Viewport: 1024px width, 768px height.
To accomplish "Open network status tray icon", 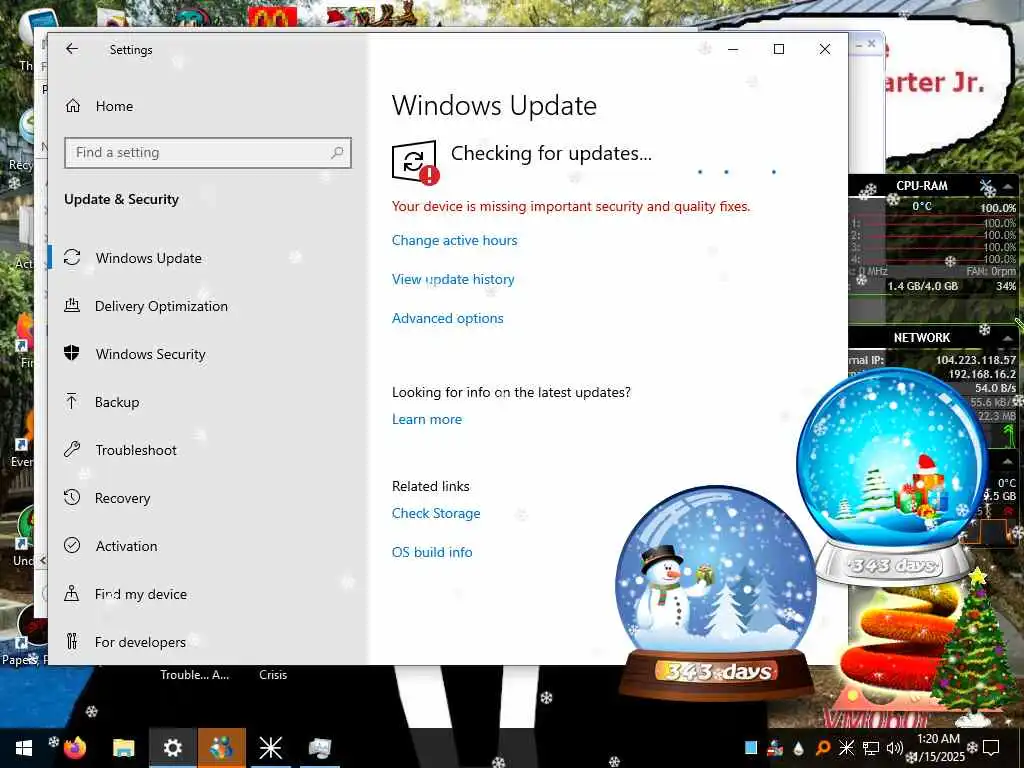I will [x=871, y=748].
